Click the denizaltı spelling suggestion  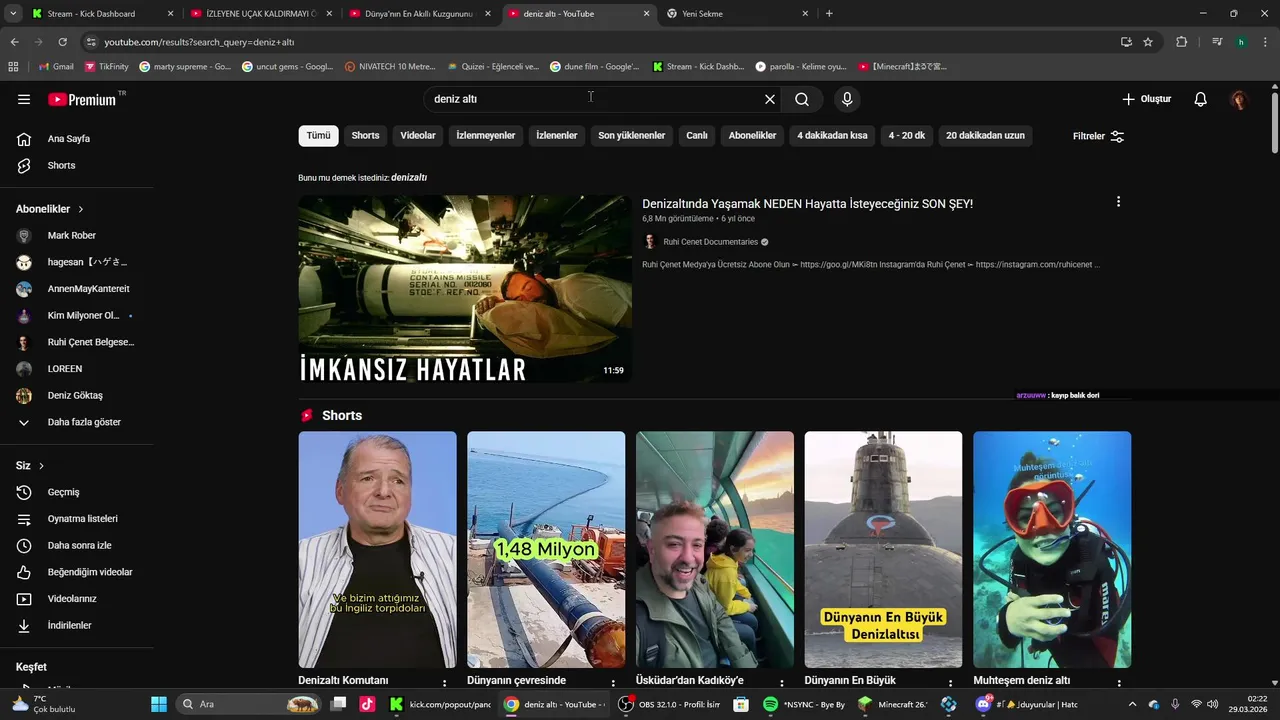point(409,177)
